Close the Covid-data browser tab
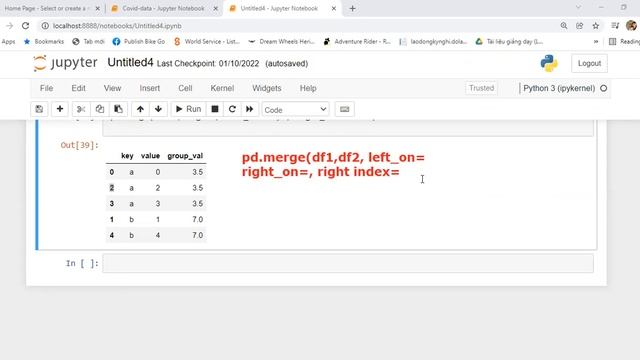The height and width of the screenshot is (360, 640). [216, 8]
